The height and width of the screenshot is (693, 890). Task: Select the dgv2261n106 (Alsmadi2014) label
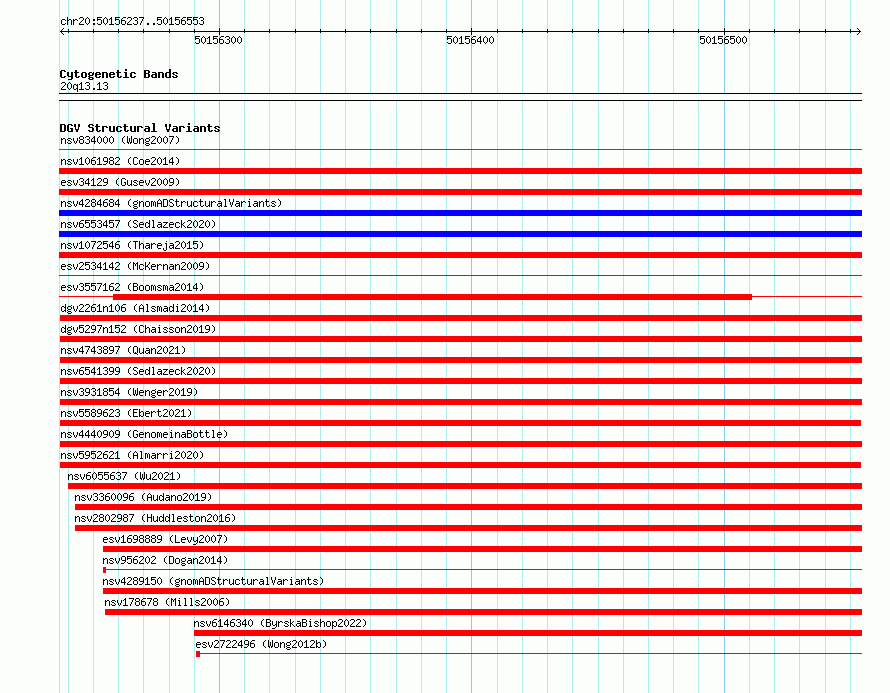[x=135, y=308]
